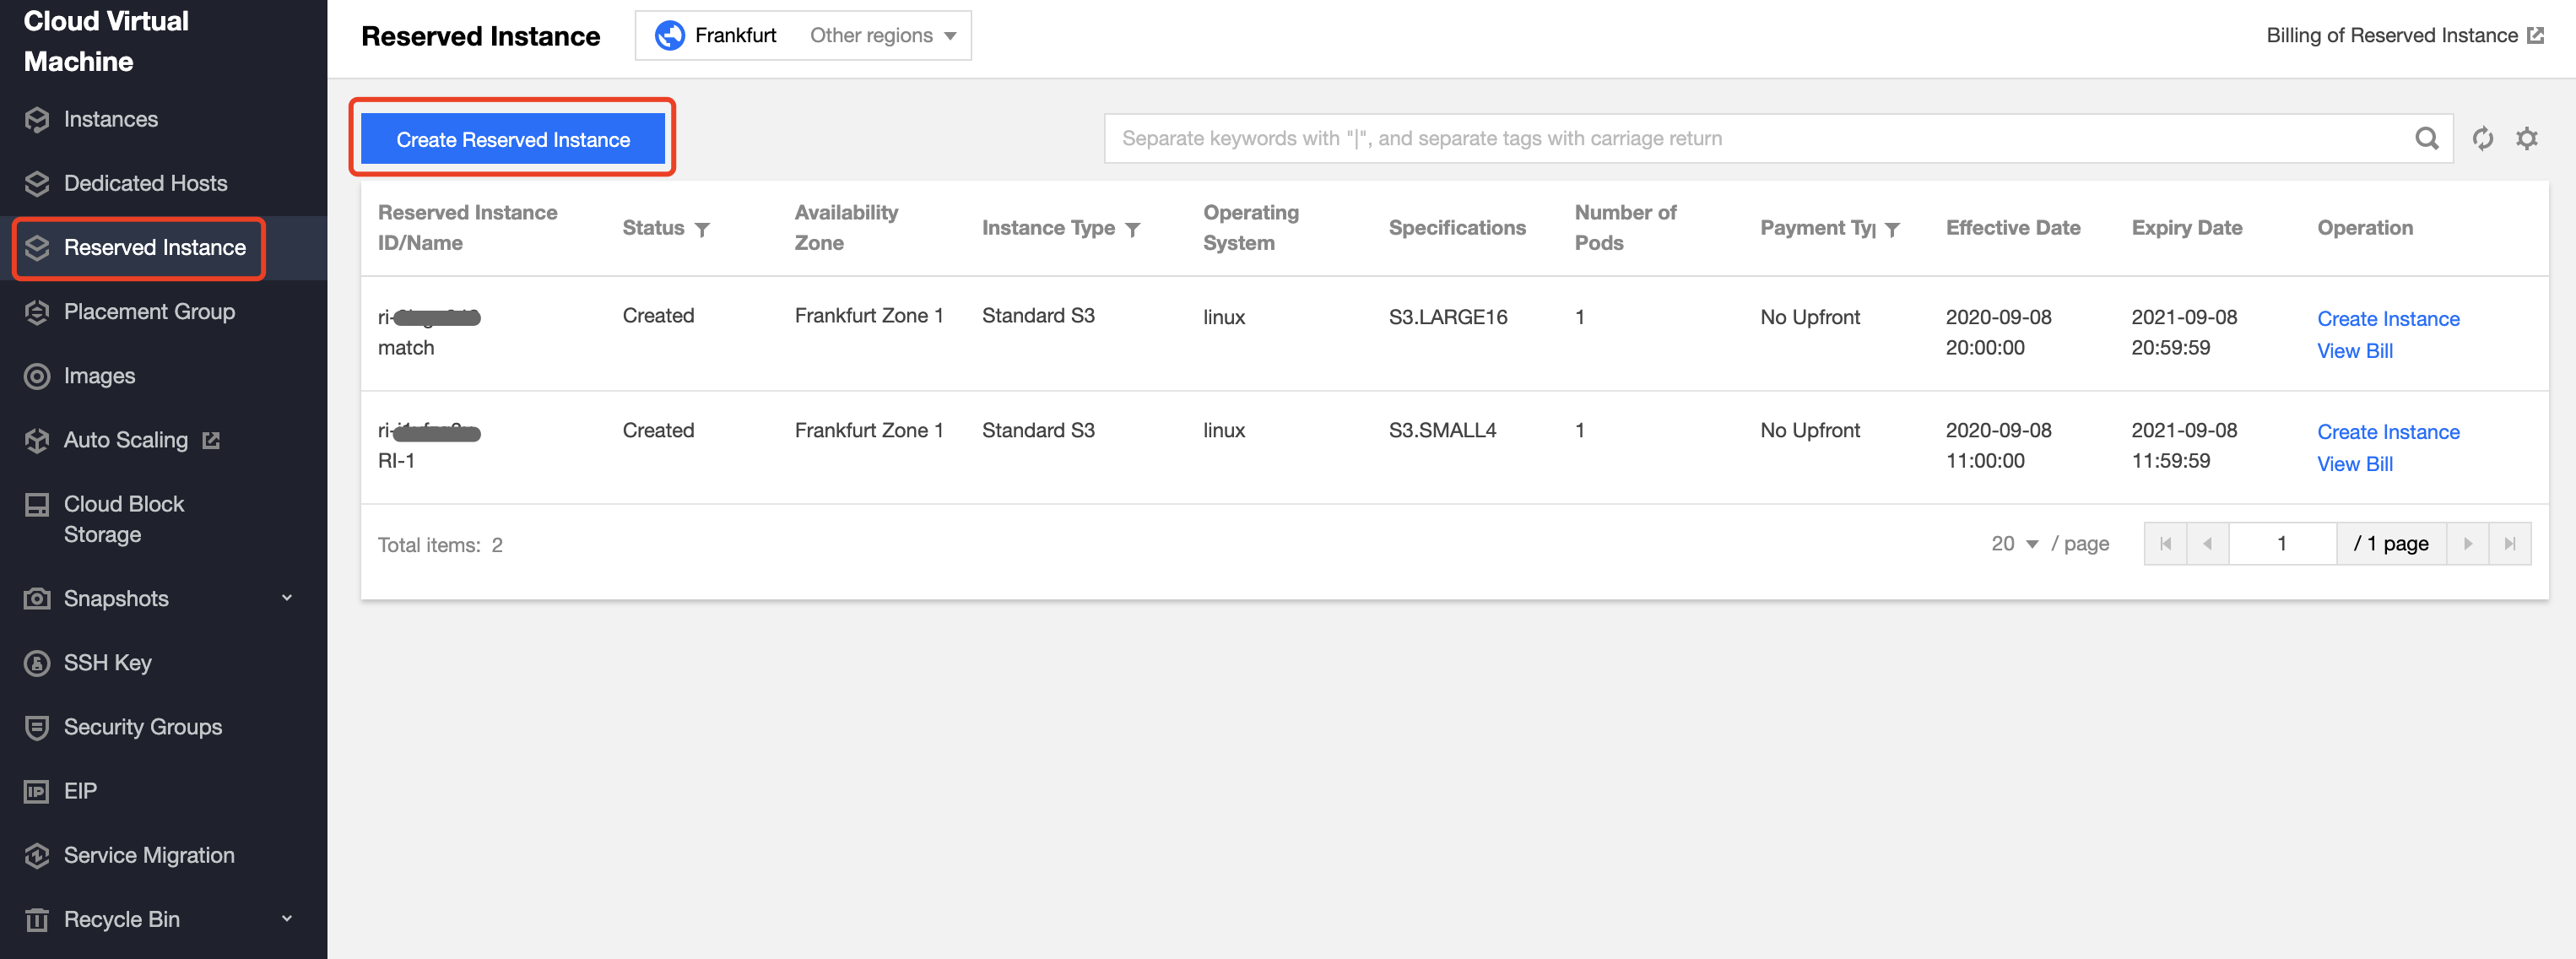This screenshot has width=2576, height=959.
Task: Filter by Status column icon
Action: pyautogui.click(x=702, y=229)
